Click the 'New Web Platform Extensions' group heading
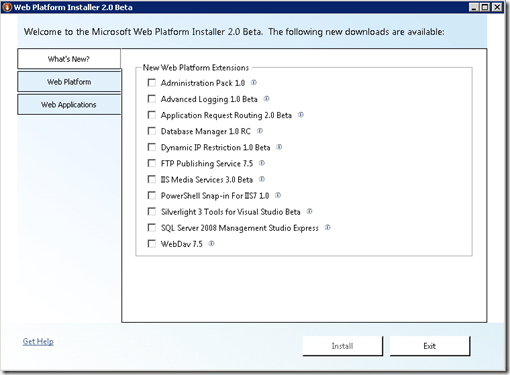510x375 pixels. click(196, 68)
